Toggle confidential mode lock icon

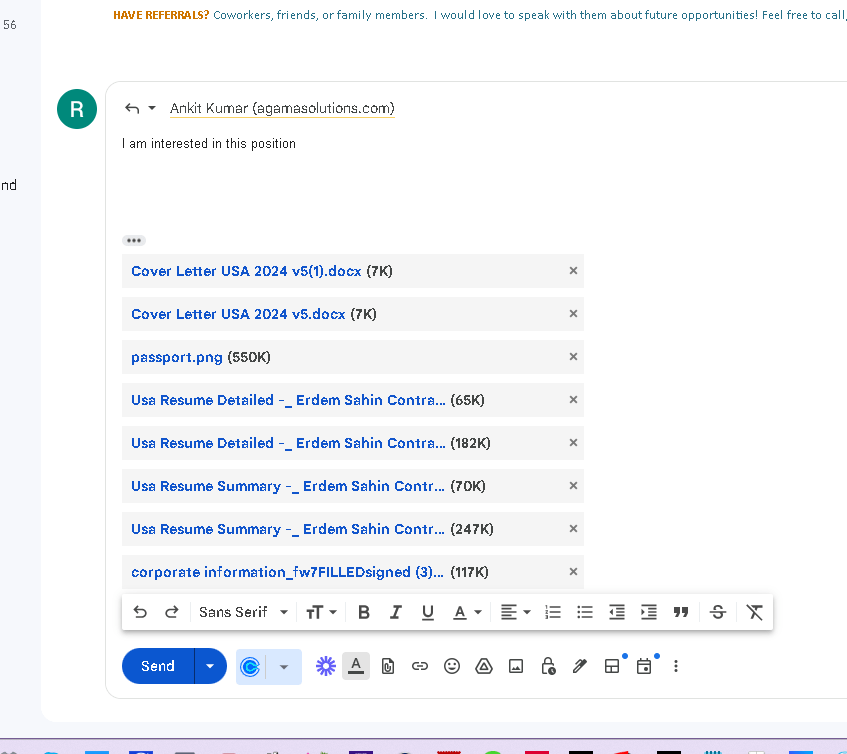[x=548, y=666]
